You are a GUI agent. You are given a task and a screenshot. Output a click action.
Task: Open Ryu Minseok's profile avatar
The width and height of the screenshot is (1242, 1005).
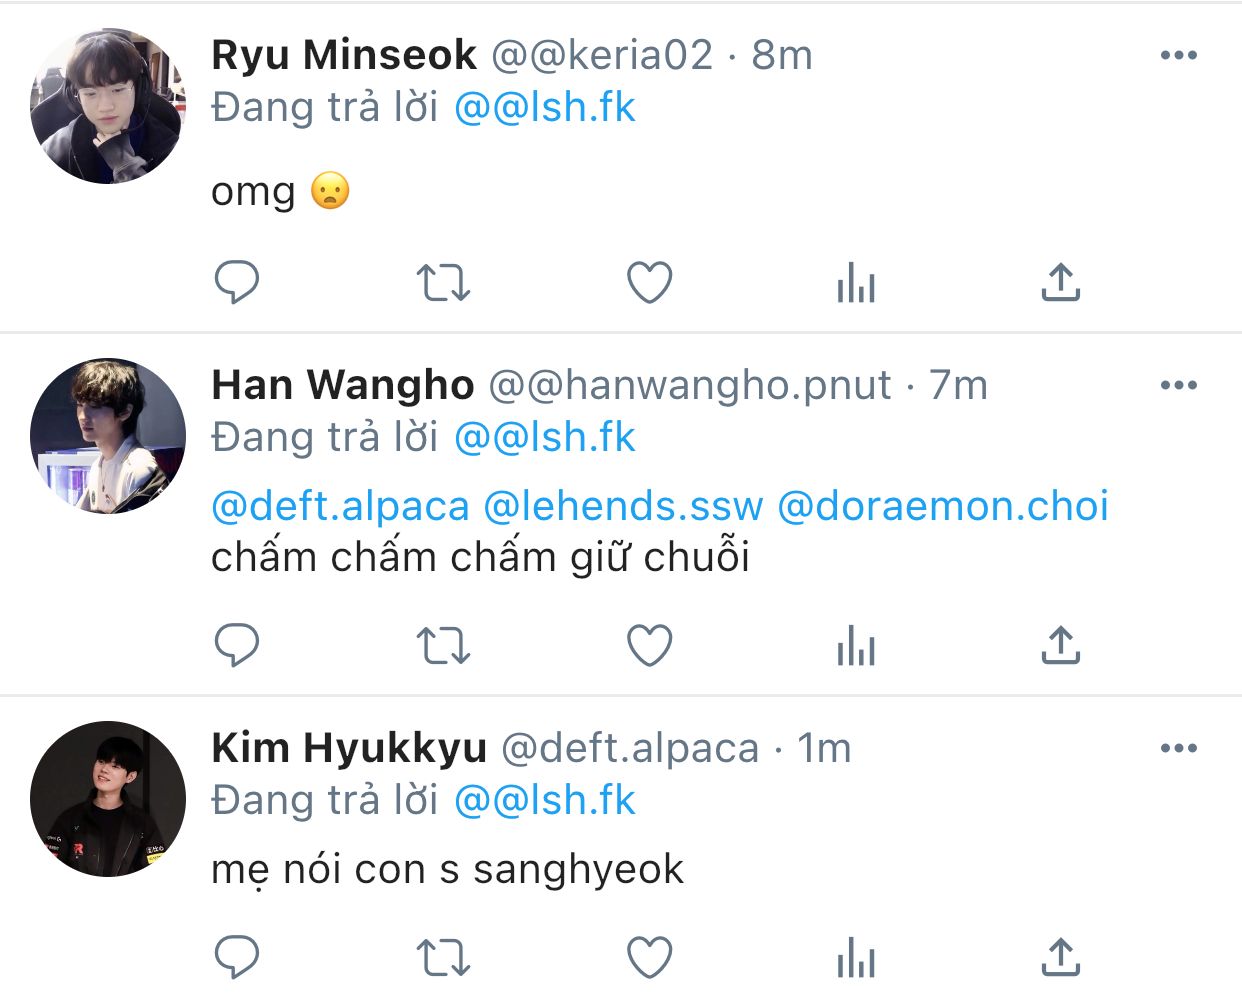[108, 106]
